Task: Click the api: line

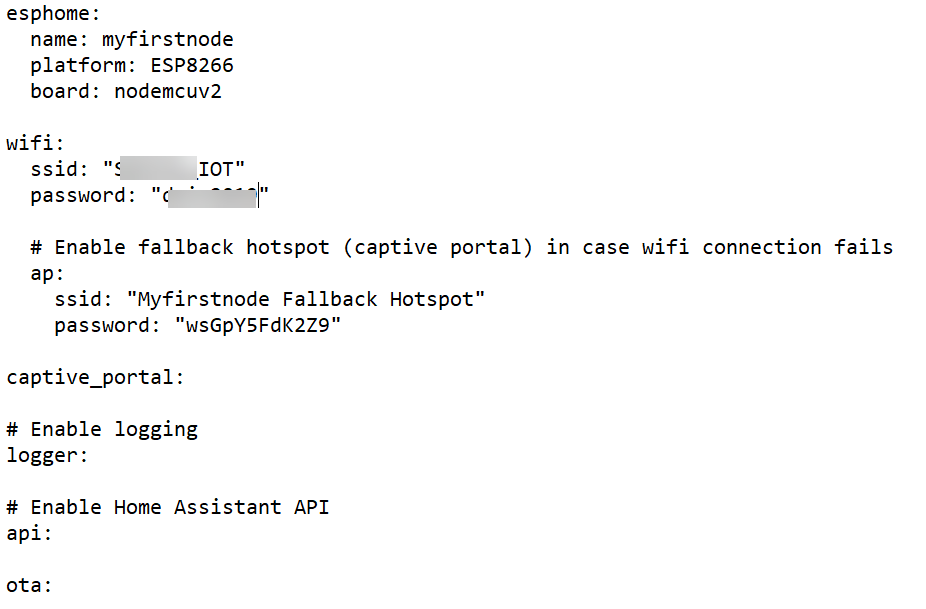Action: coord(28,533)
